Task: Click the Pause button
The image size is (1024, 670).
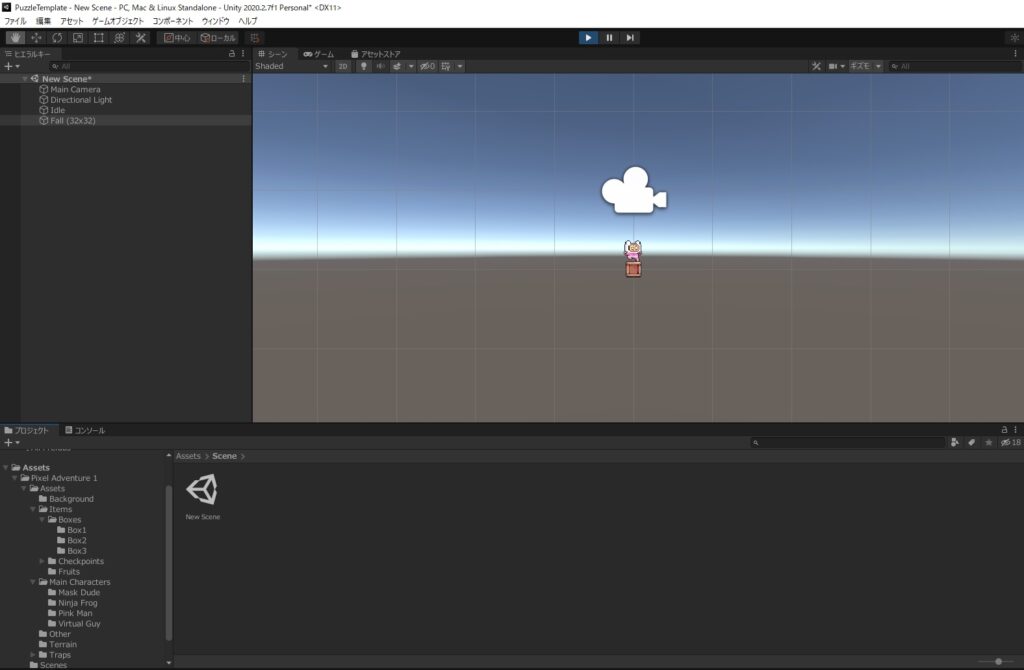Action: click(x=609, y=38)
